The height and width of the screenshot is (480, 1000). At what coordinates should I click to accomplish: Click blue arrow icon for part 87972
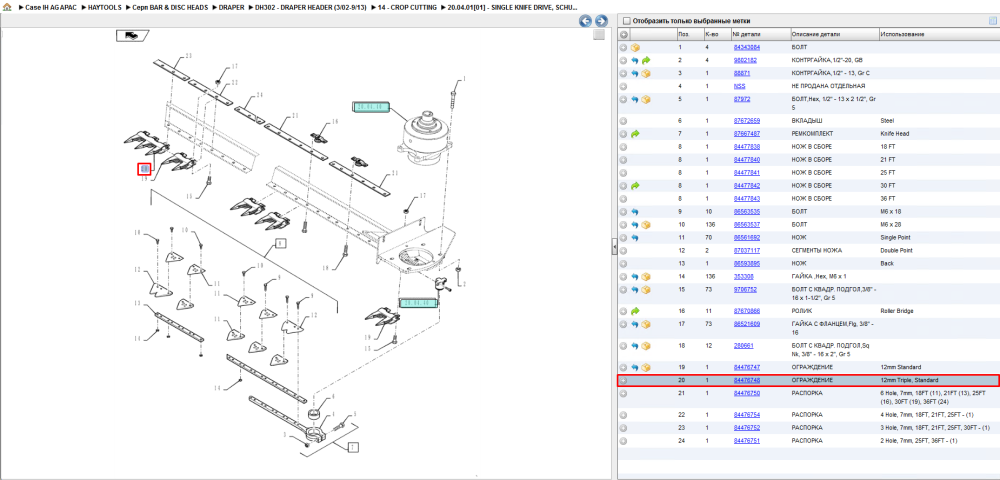pos(635,99)
